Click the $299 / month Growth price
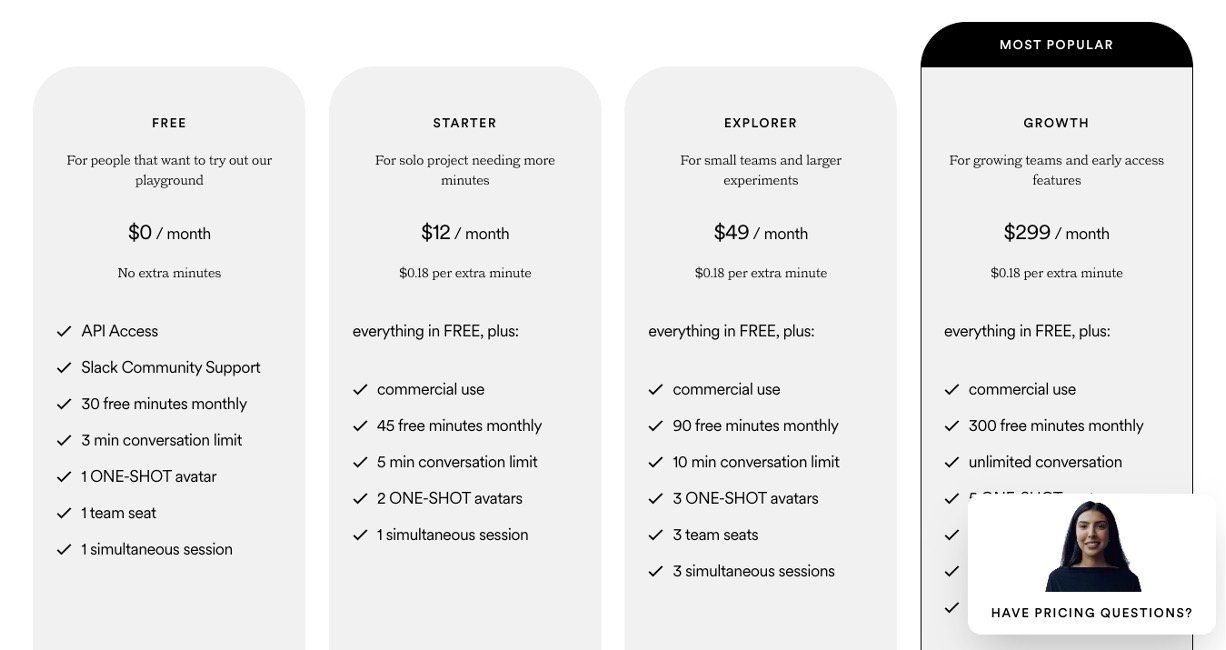The image size is (1226, 650). point(1056,233)
